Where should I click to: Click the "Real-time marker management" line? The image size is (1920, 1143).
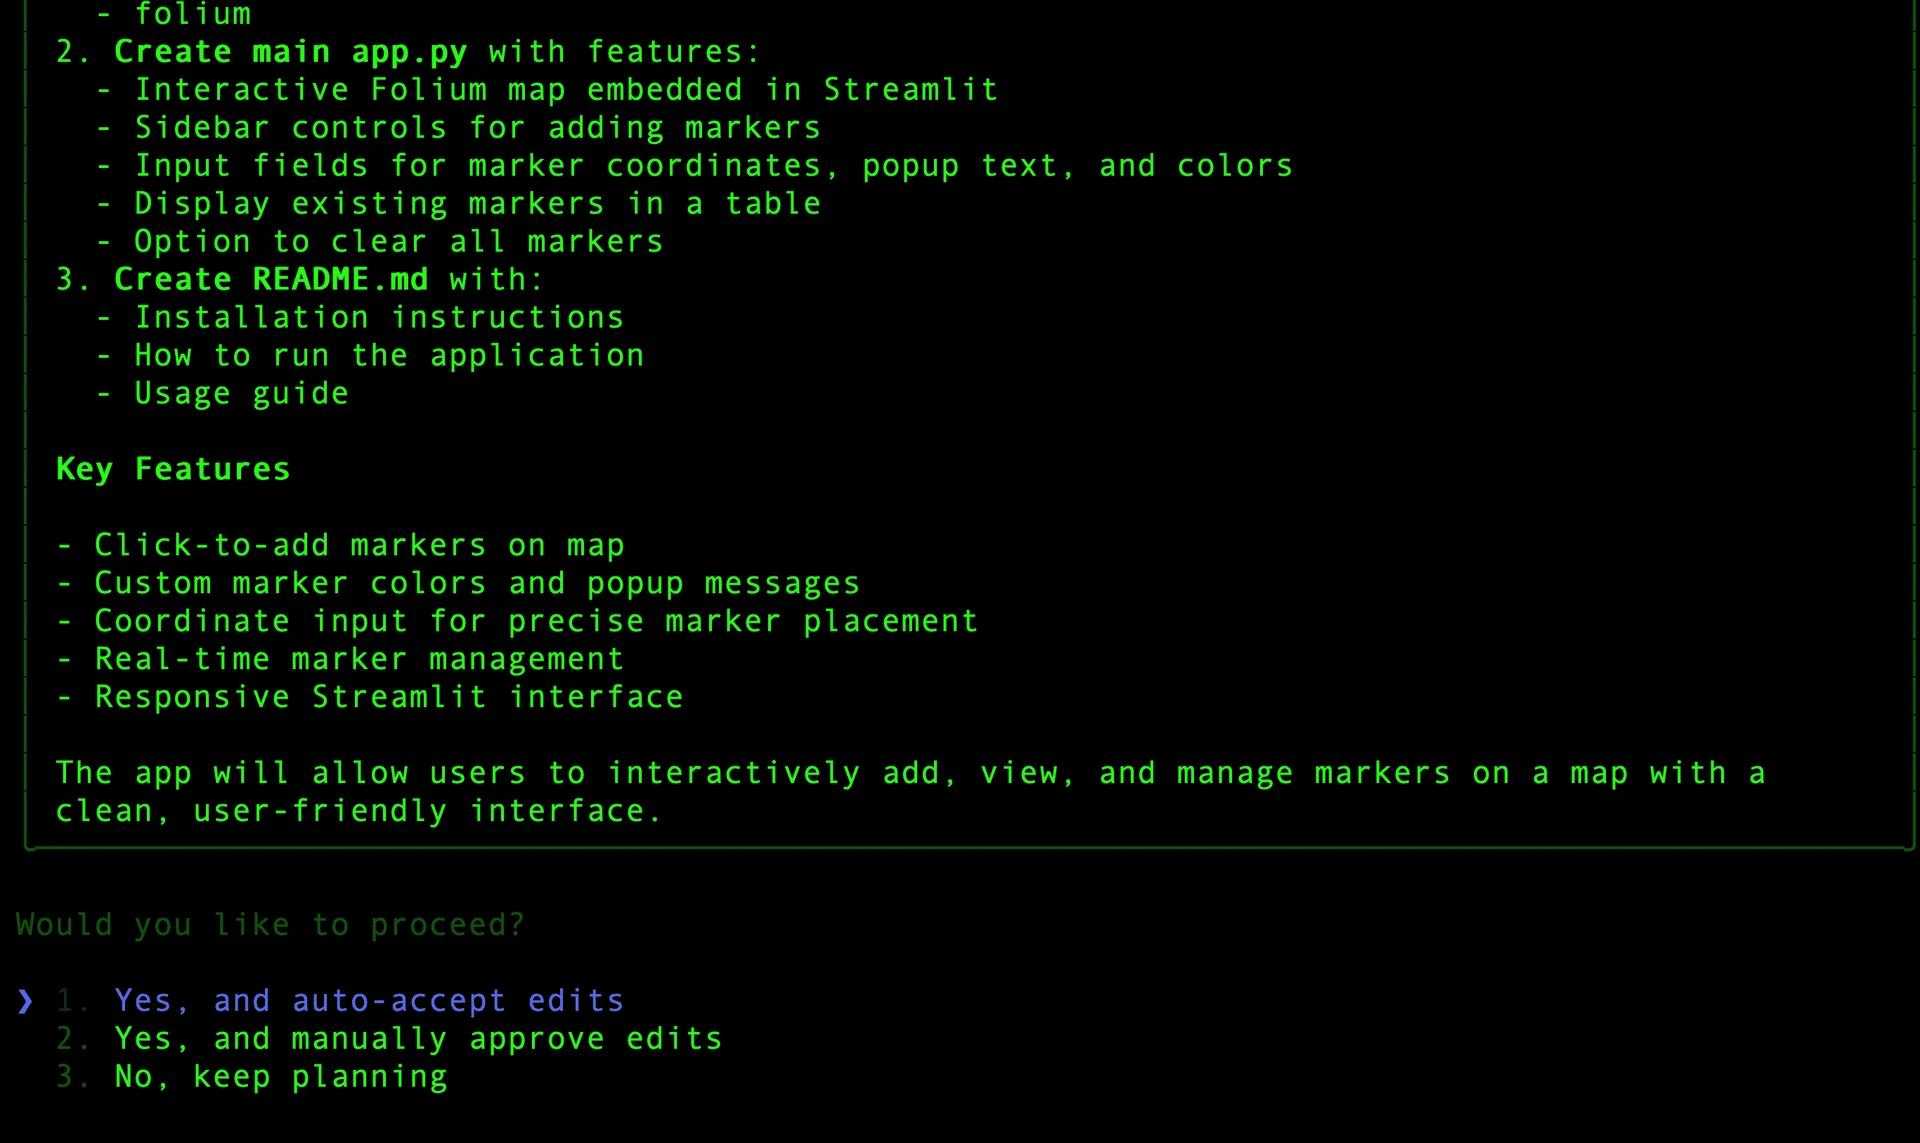359,660
